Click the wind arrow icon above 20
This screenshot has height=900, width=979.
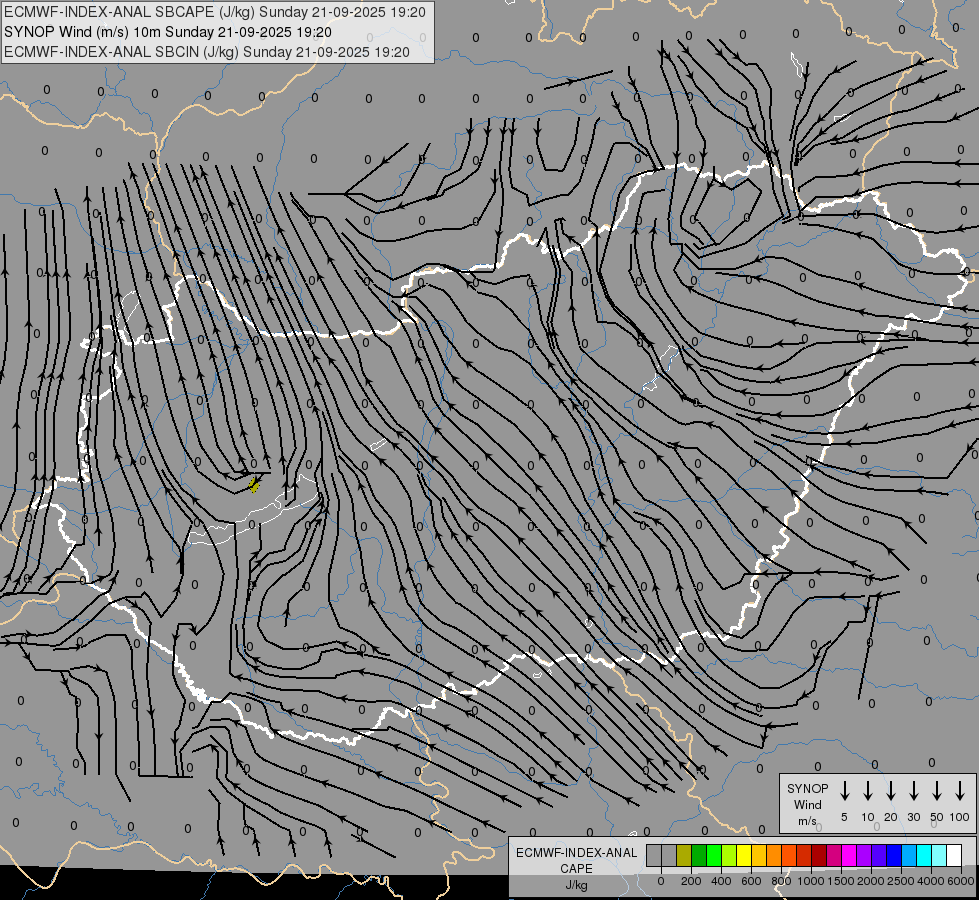point(891,791)
